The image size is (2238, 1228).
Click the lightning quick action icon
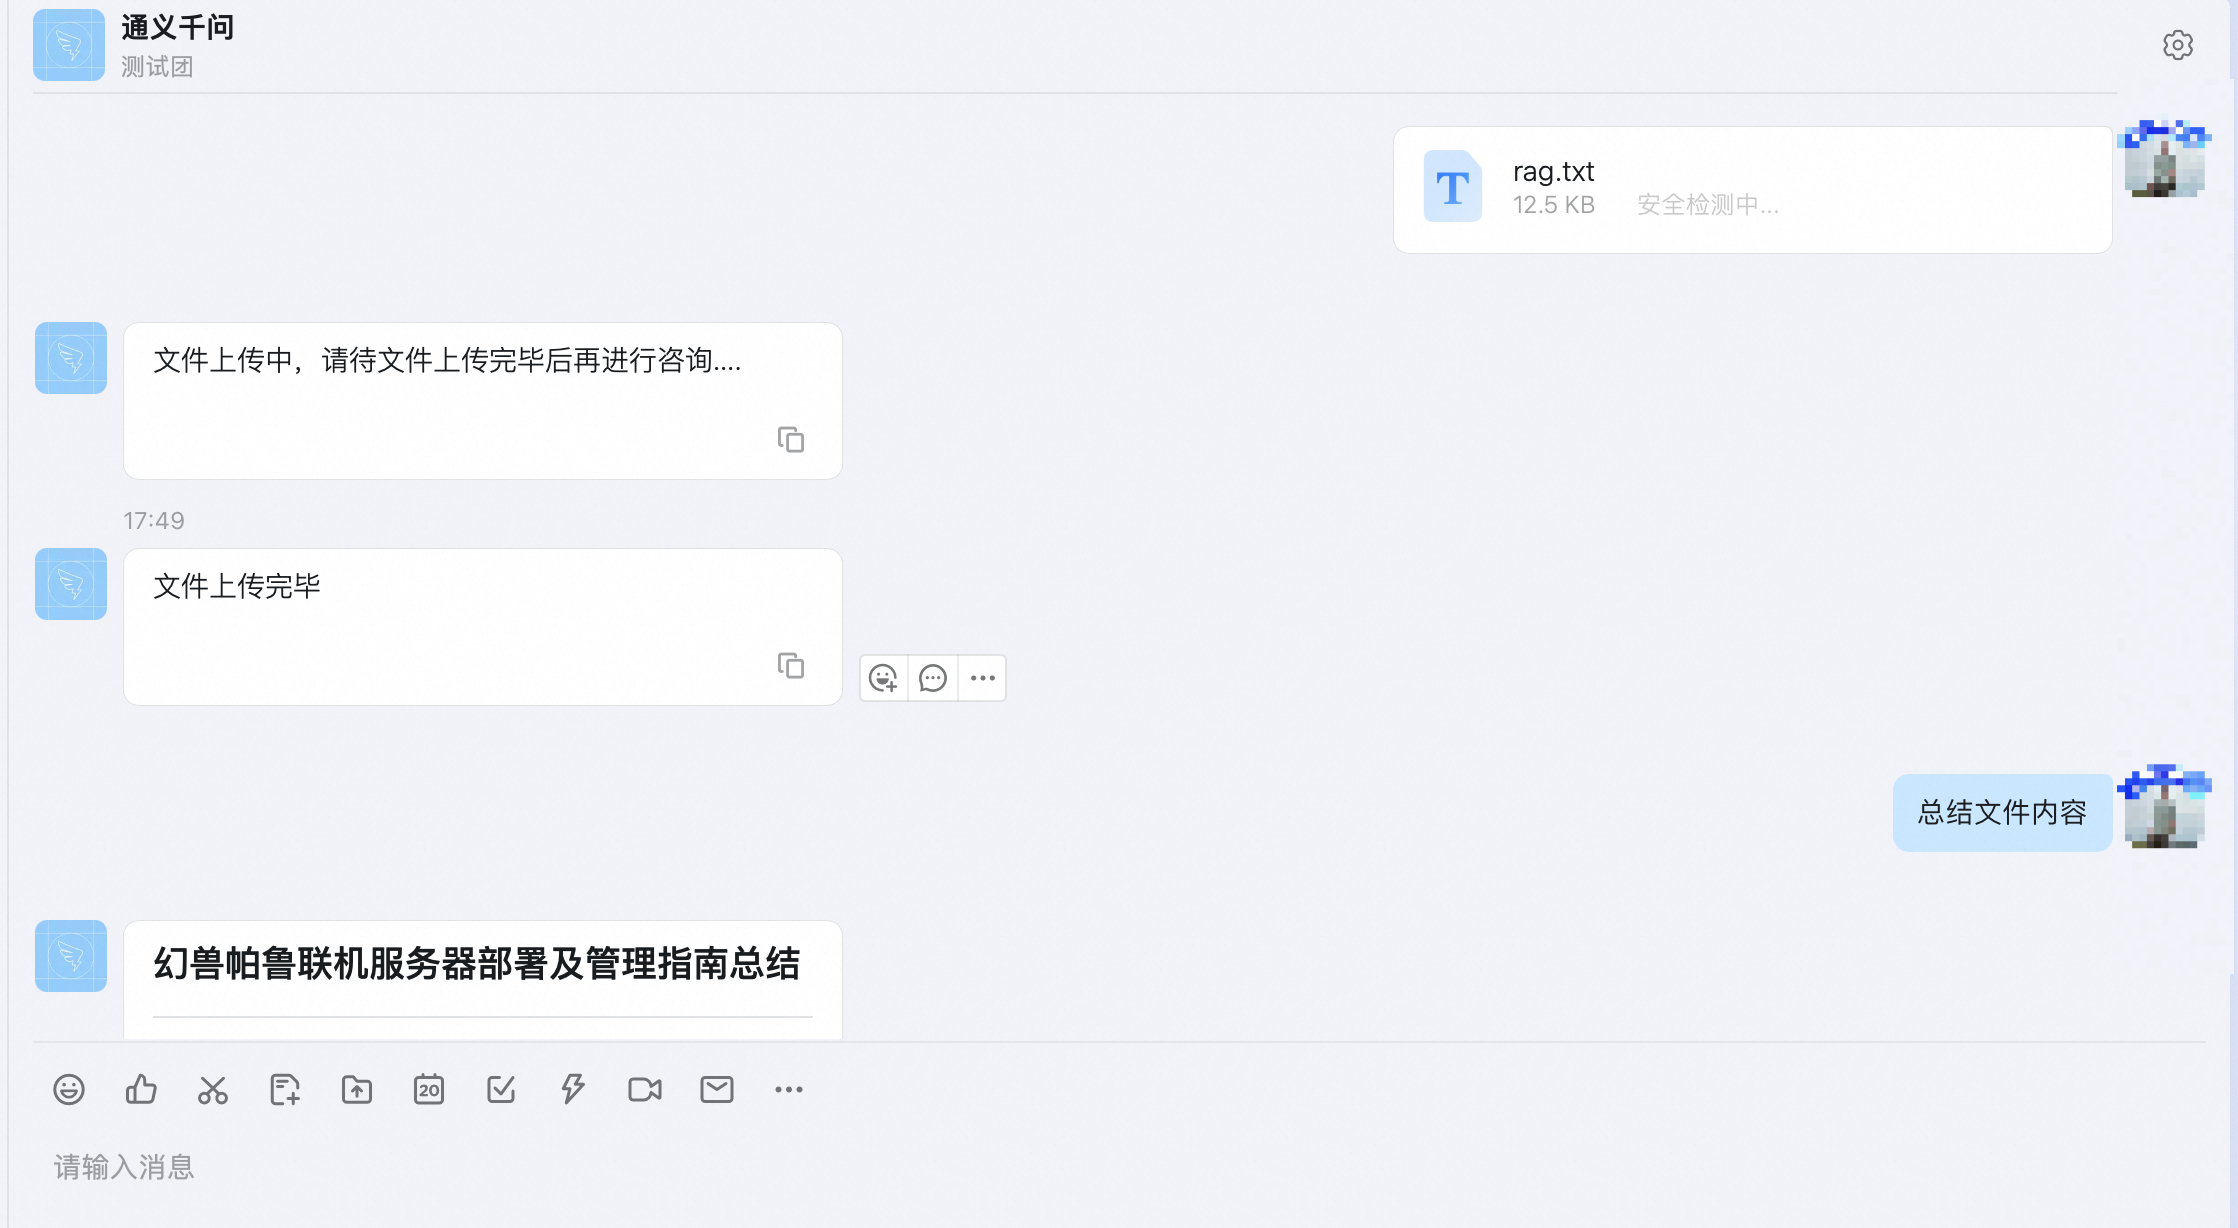click(573, 1089)
